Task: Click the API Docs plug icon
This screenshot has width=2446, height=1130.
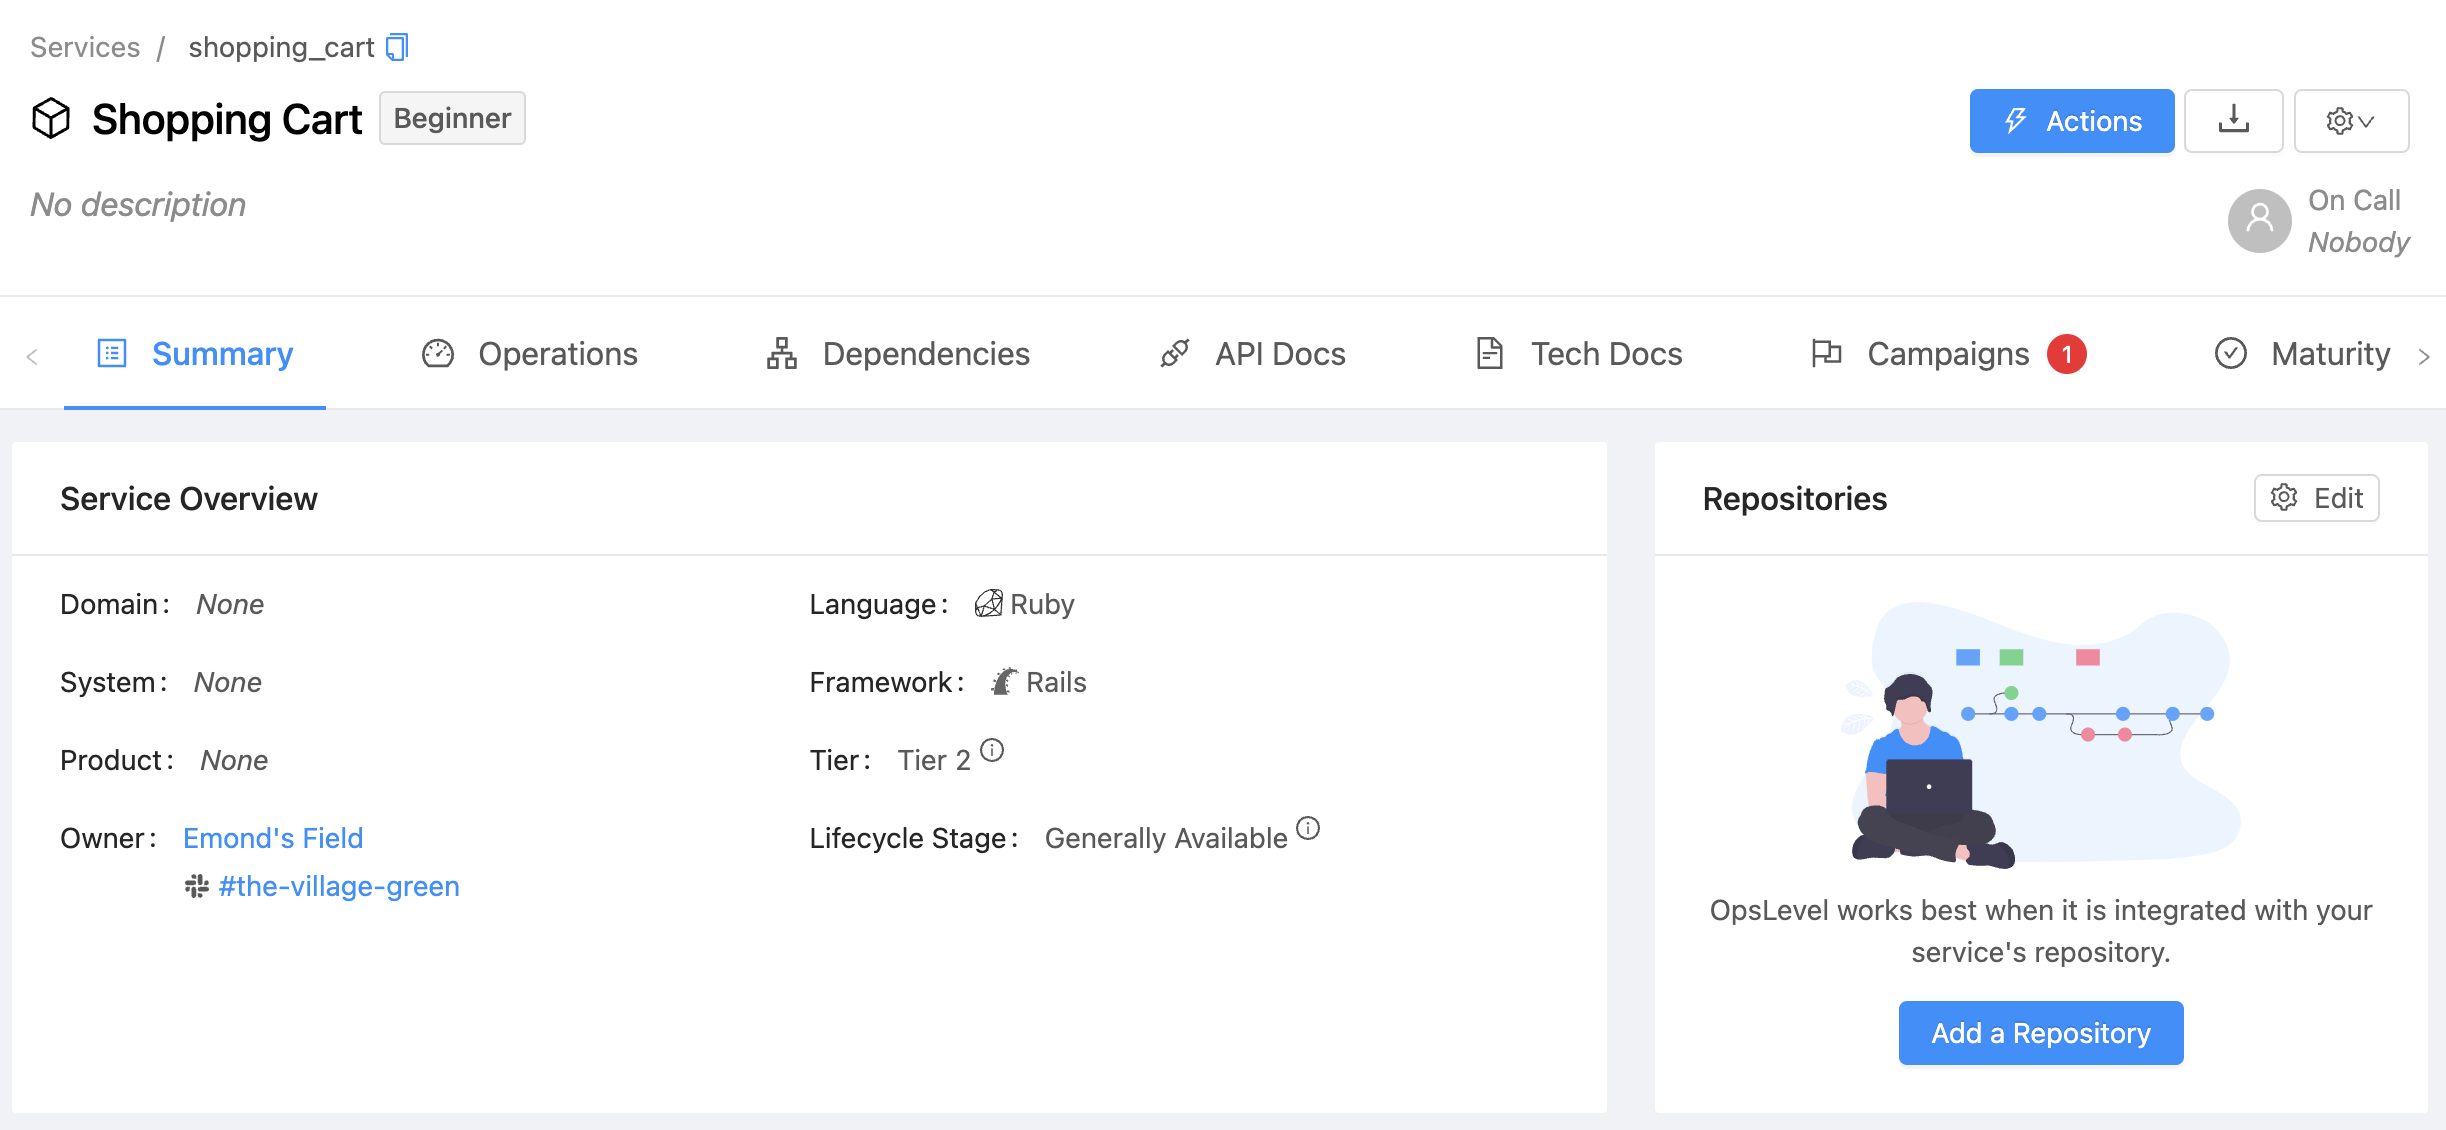Action: click(x=1175, y=353)
